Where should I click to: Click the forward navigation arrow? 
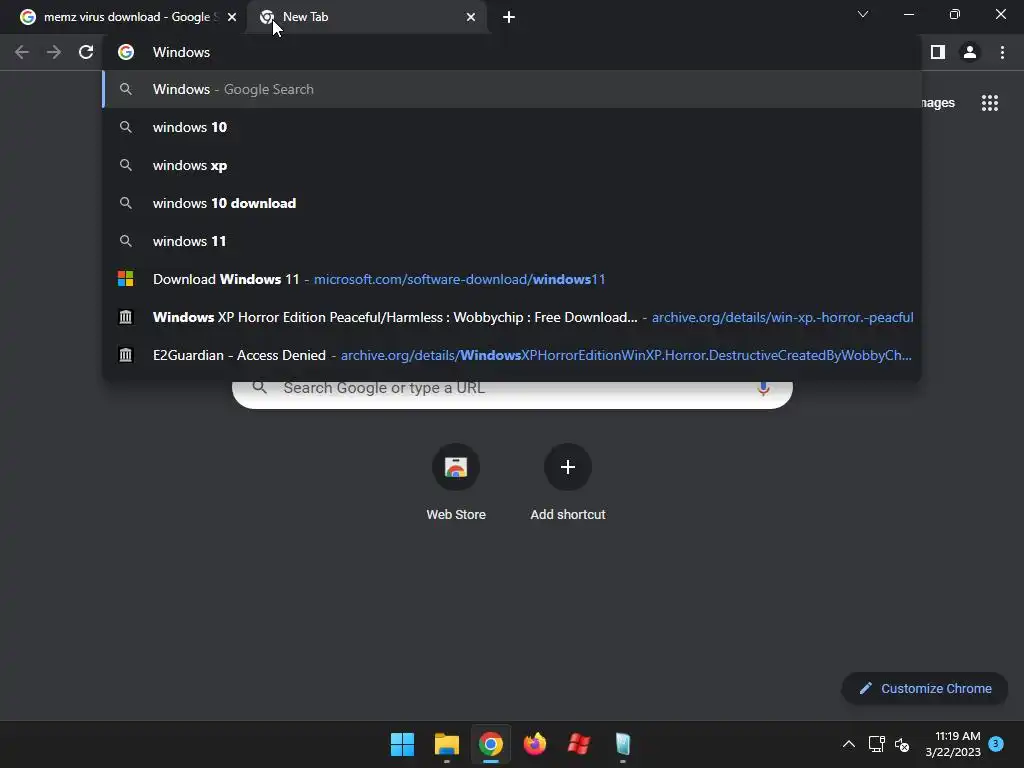click(x=54, y=52)
